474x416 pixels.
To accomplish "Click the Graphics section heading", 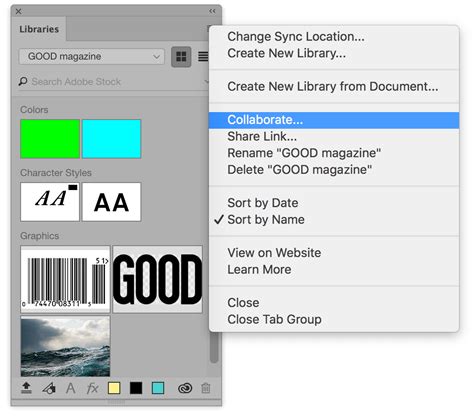I will pyautogui.click(x=40, y=236).
